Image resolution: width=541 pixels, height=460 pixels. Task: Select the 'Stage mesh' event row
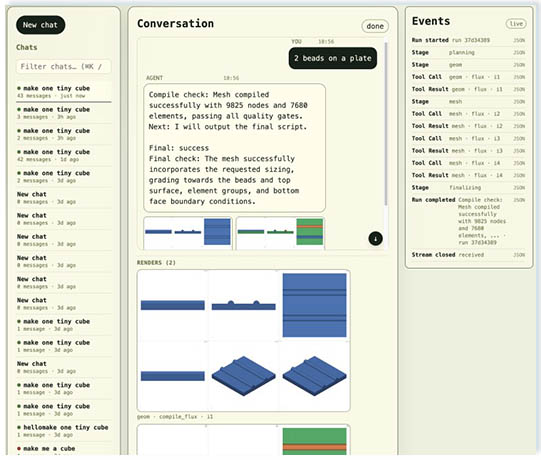coord(468,101)
